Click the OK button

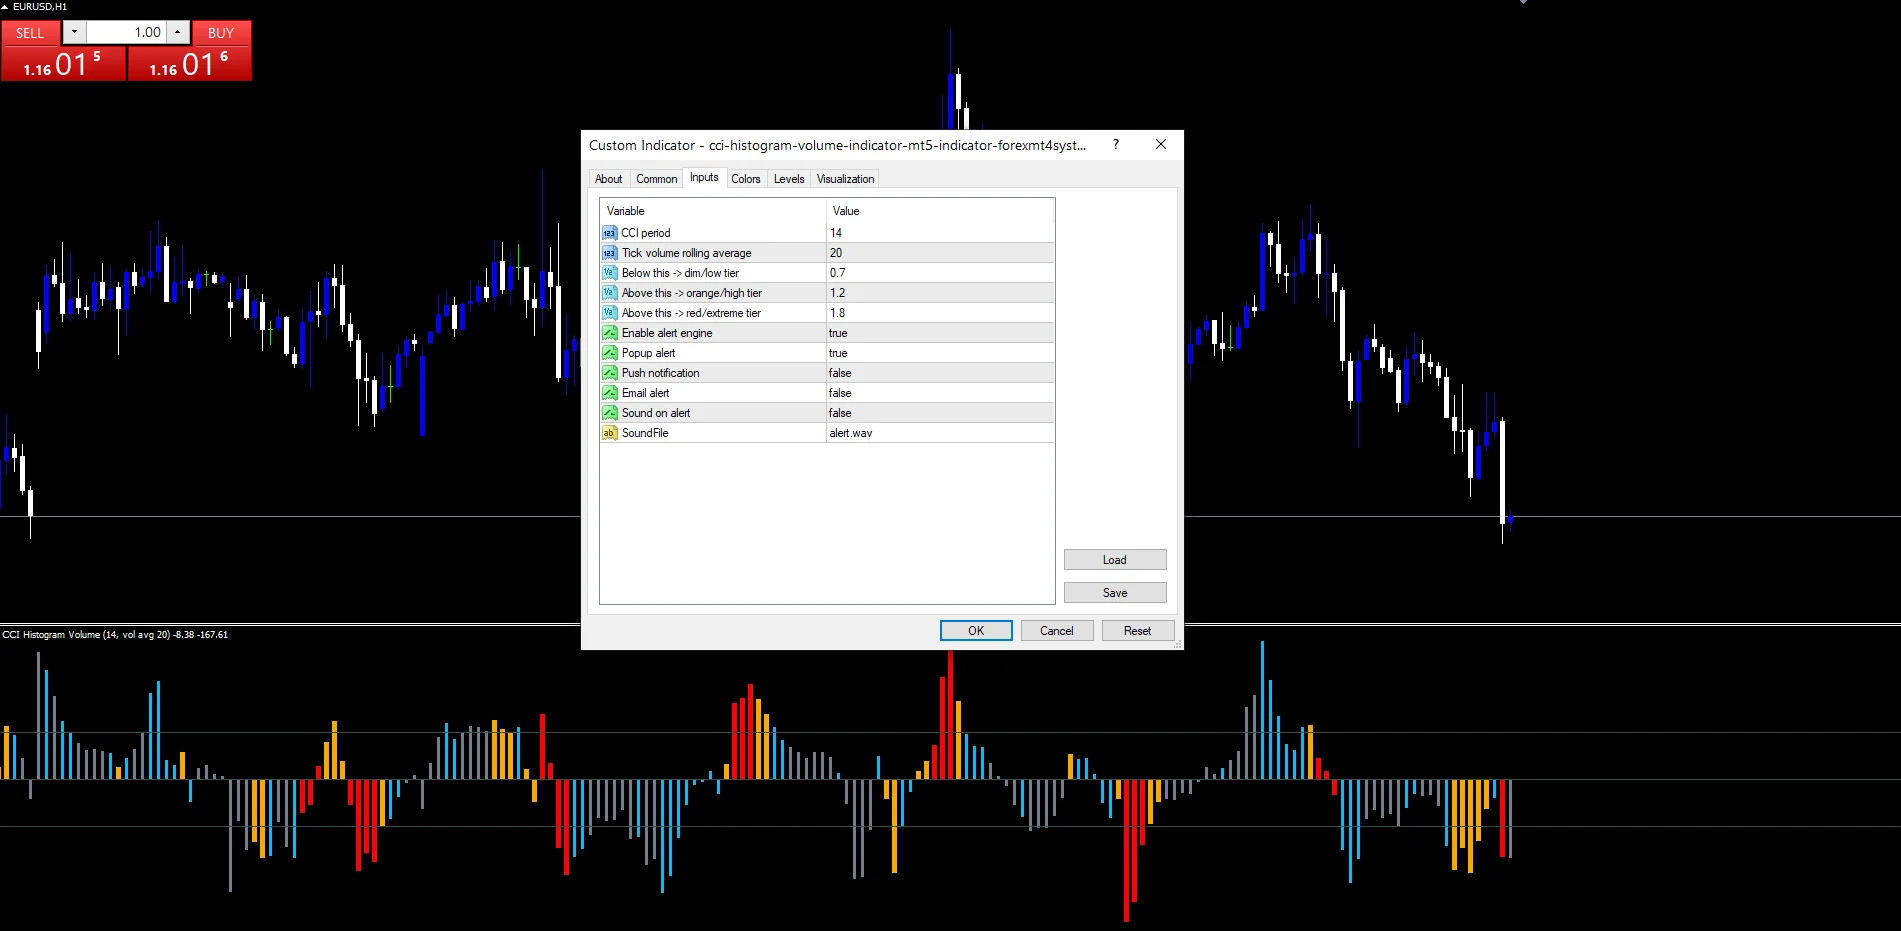pyautogui.click(x=976, y=631)
